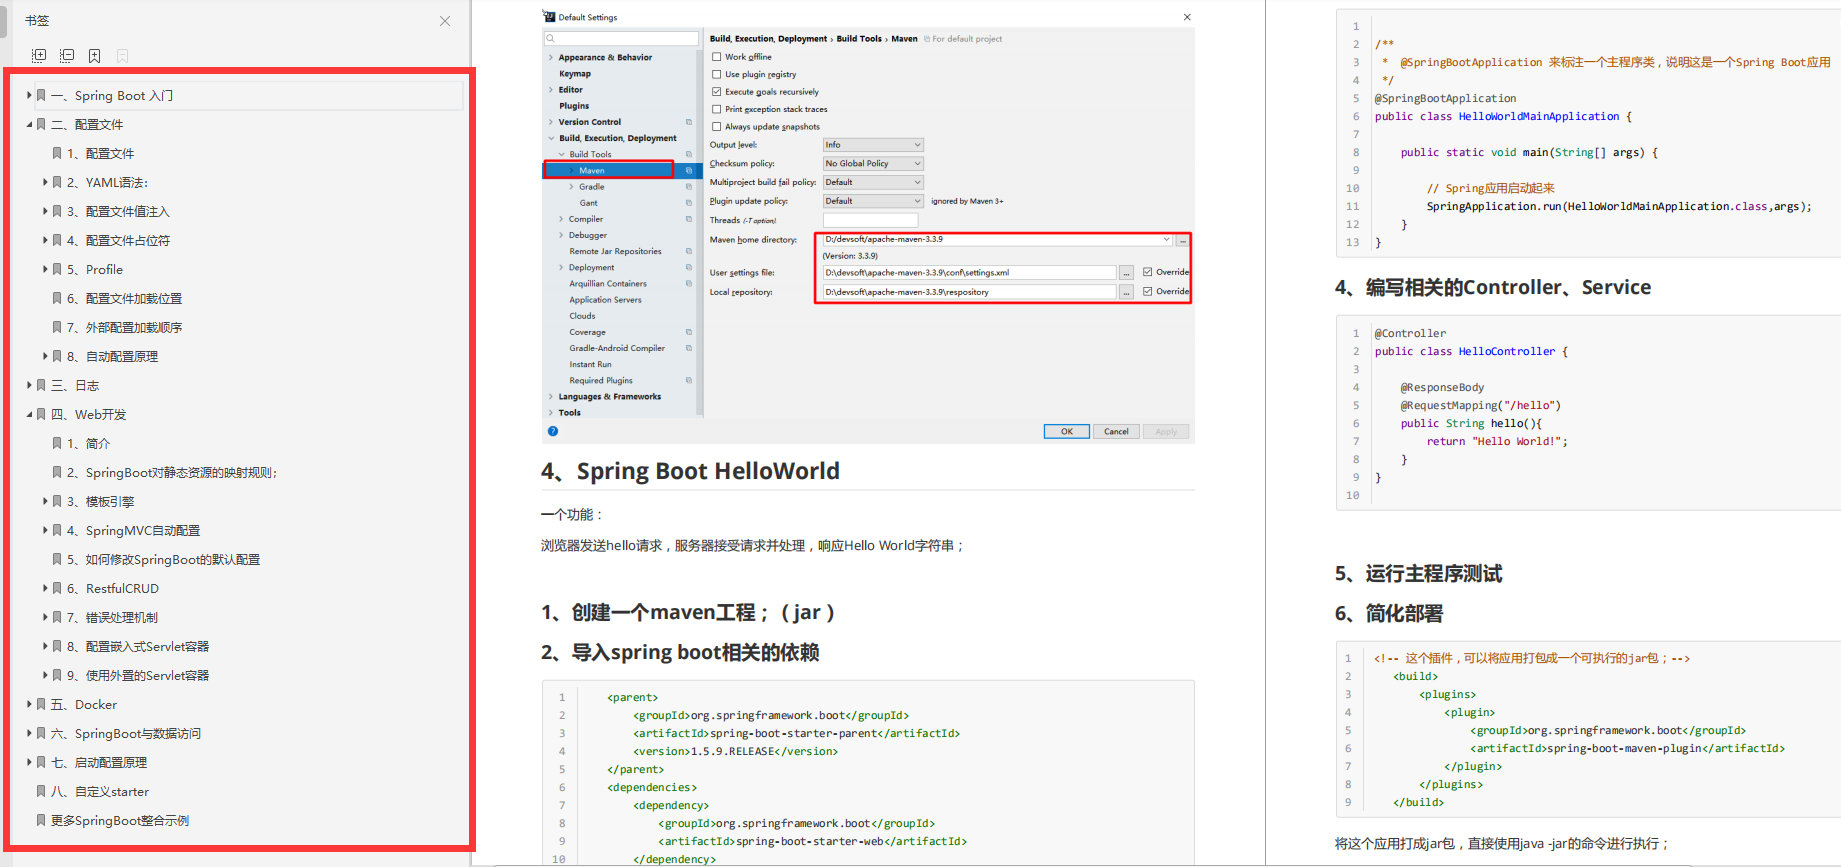This screenshot has height=867, width=1841.
Task: Close the 书签 bookmarks panel
Action: click(445, 21)
